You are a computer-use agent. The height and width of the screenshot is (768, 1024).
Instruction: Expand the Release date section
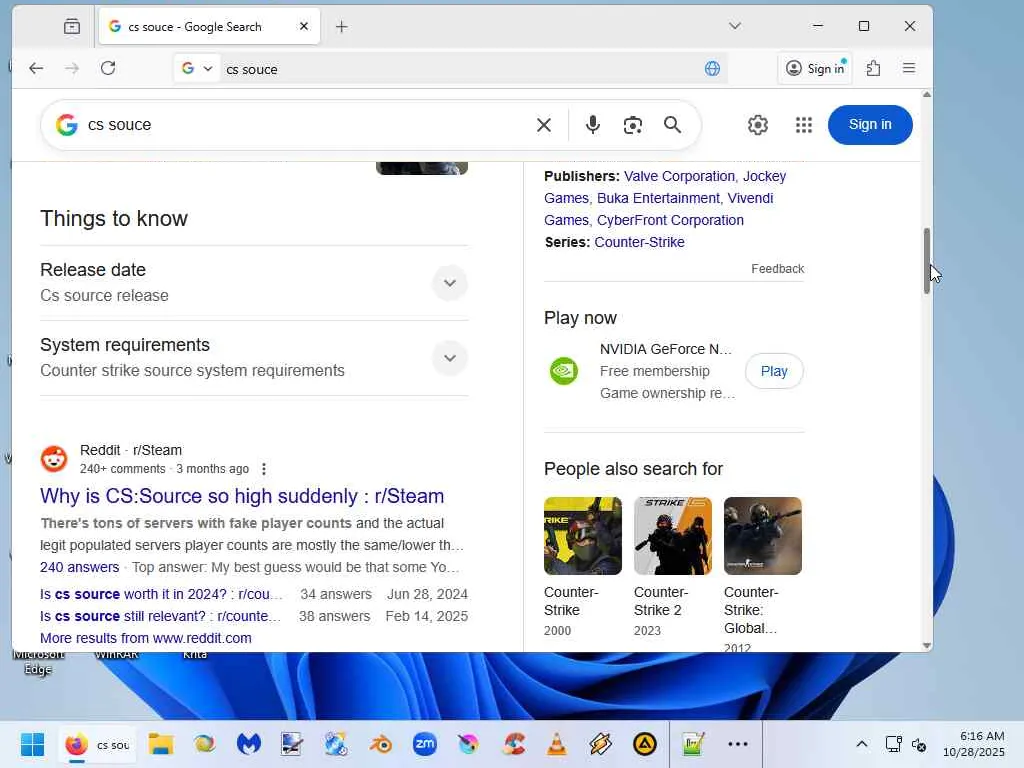point(450,283)
